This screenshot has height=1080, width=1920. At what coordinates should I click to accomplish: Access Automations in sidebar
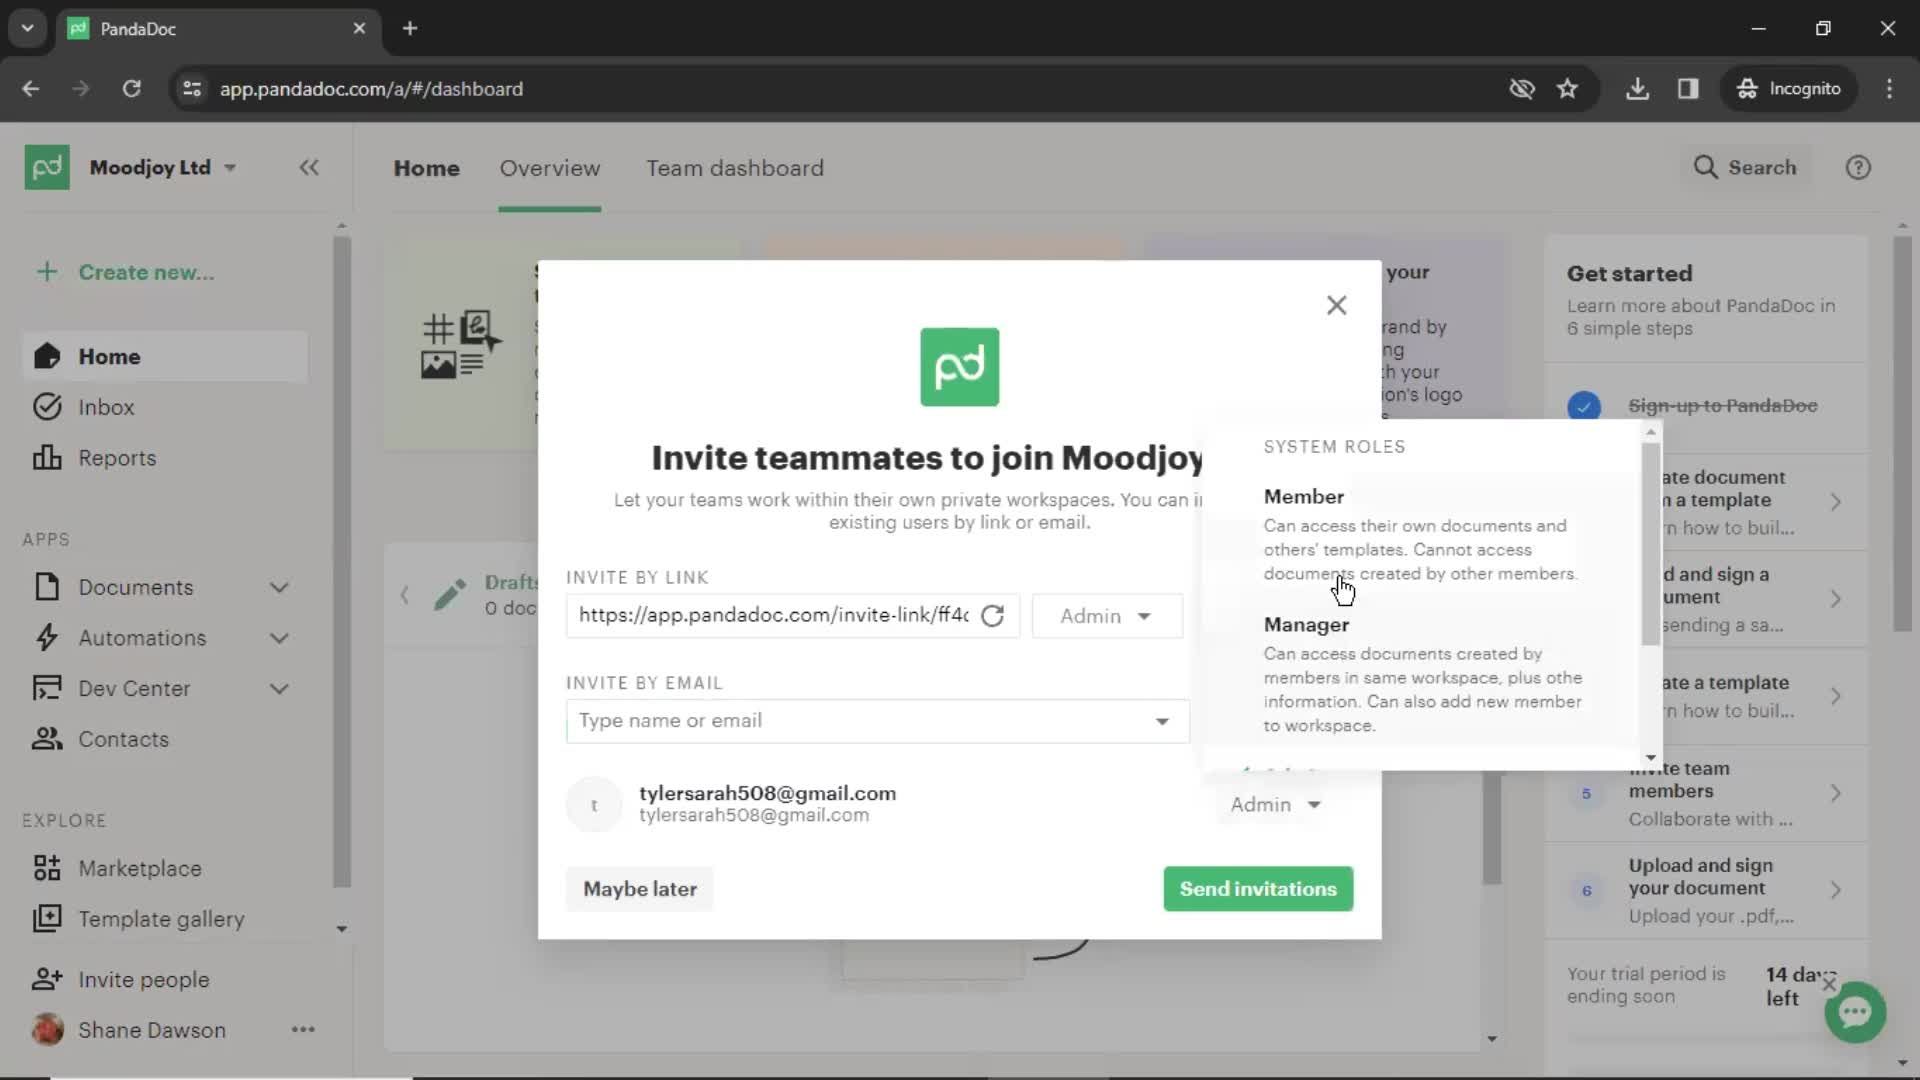pyautogui.click(x=142, y=637)
